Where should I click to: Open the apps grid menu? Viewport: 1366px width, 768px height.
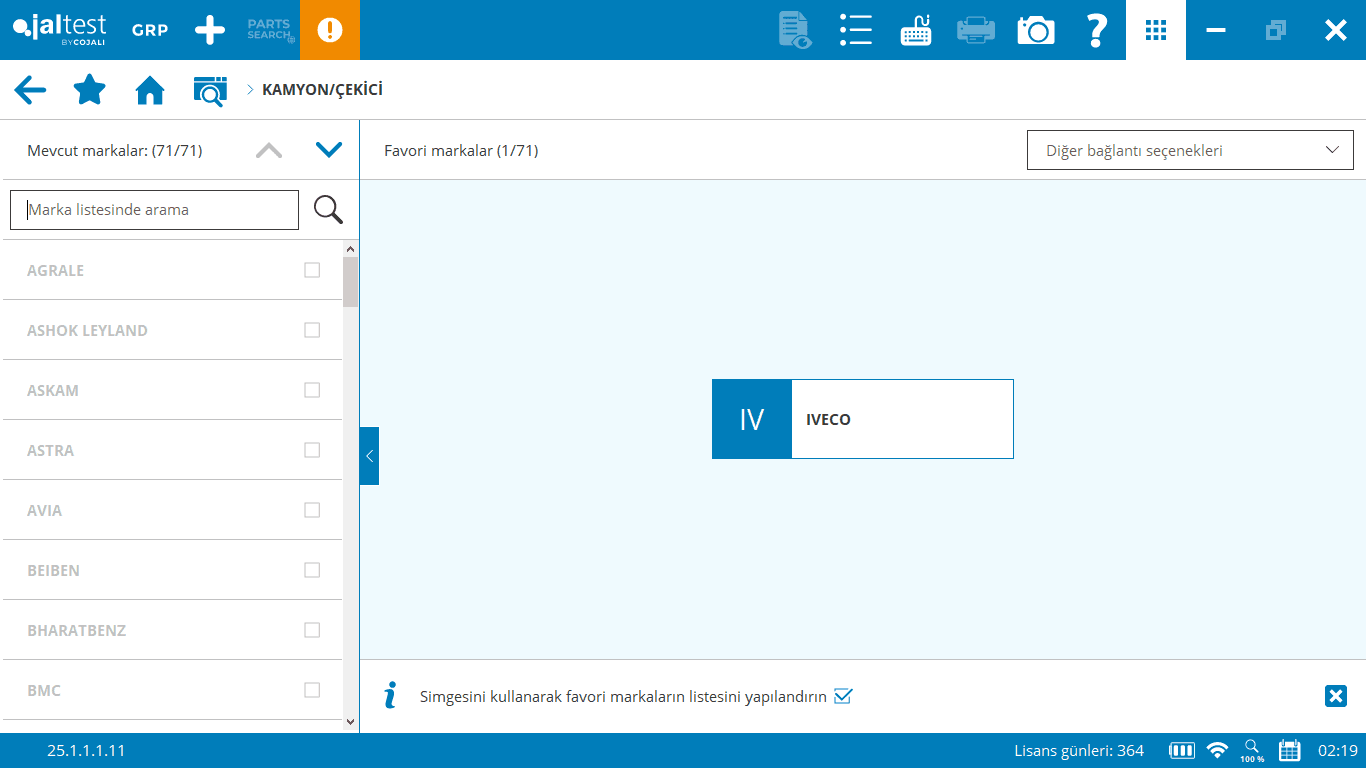coord(1156,30)
